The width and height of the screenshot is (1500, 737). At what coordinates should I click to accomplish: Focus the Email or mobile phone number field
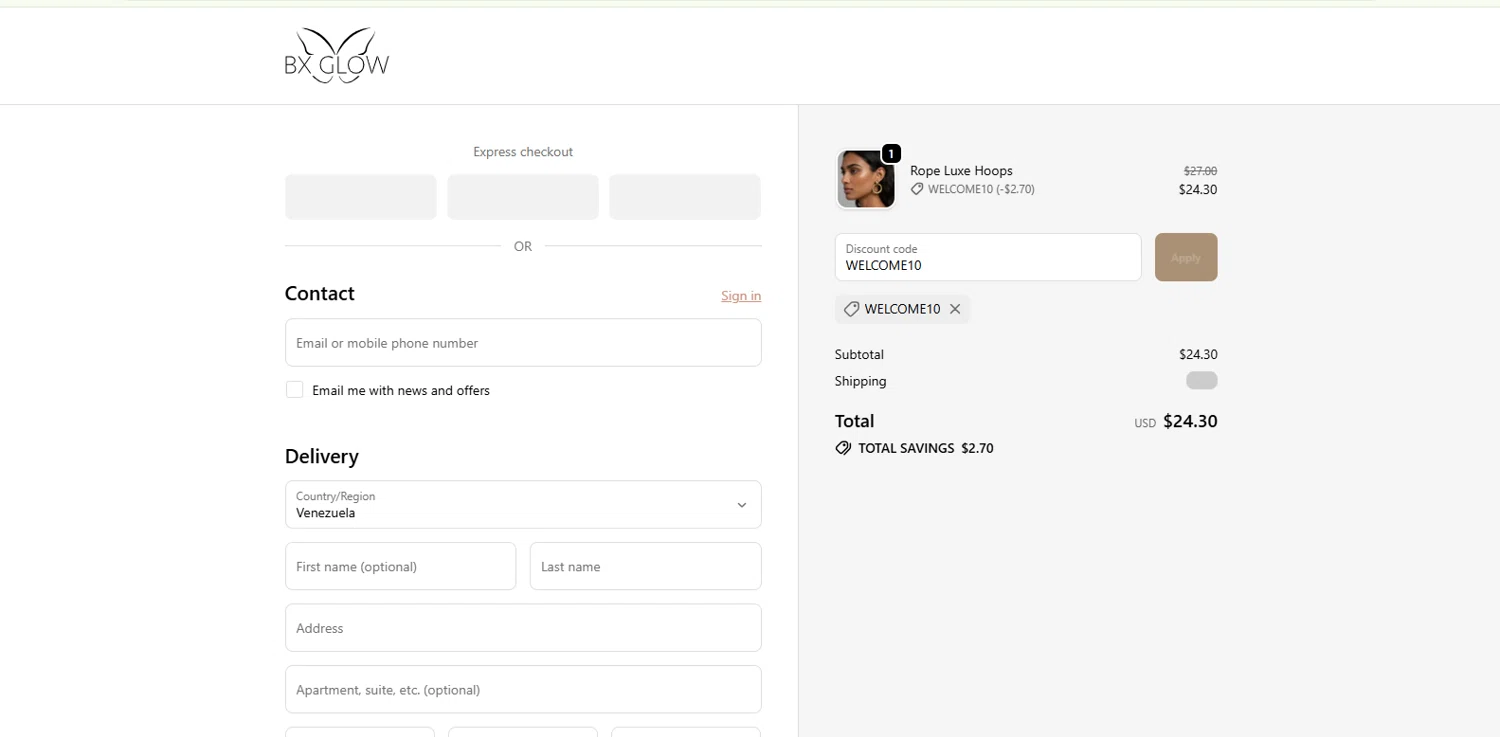[522, 343]
